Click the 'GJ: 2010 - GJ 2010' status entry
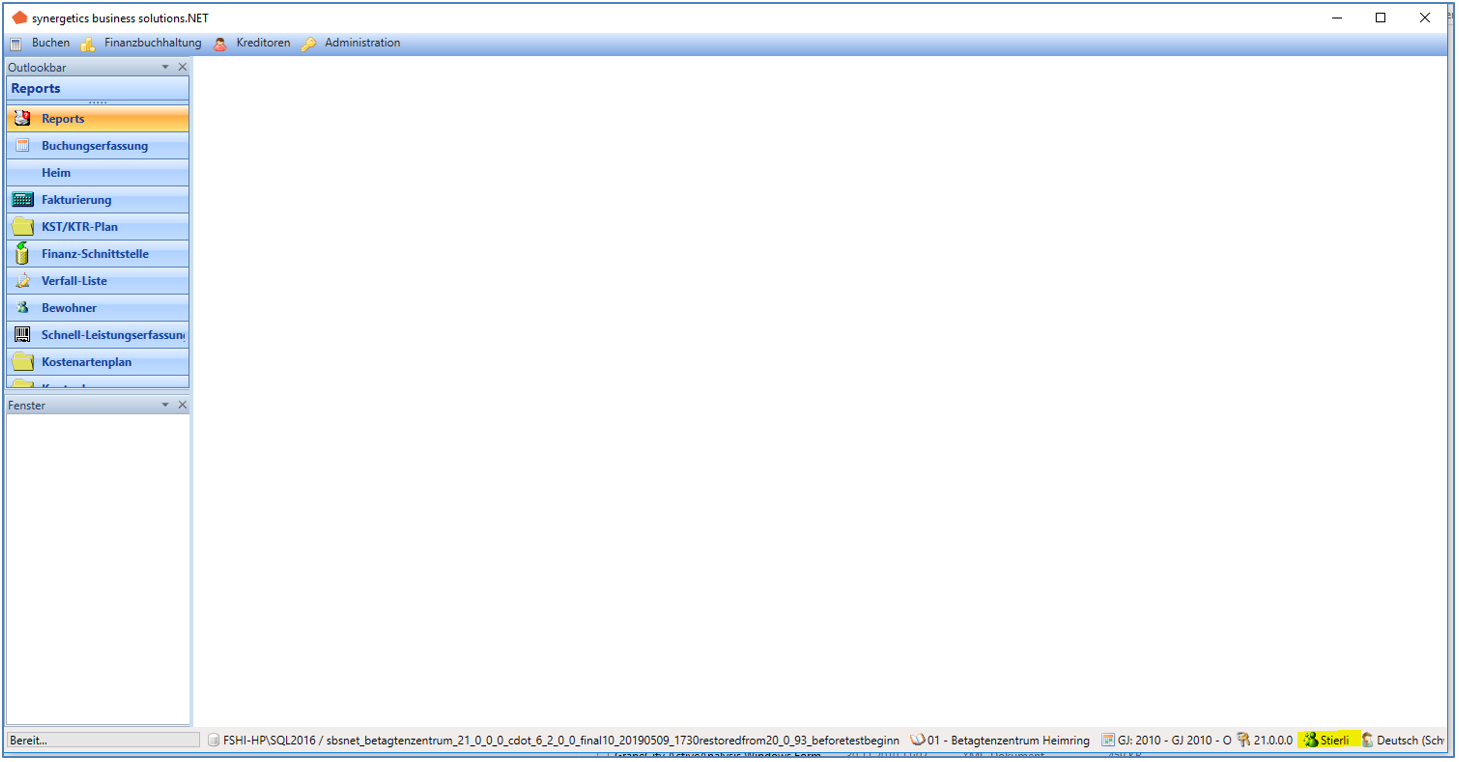This screenshot has width=1459, height=762. 1167,740
